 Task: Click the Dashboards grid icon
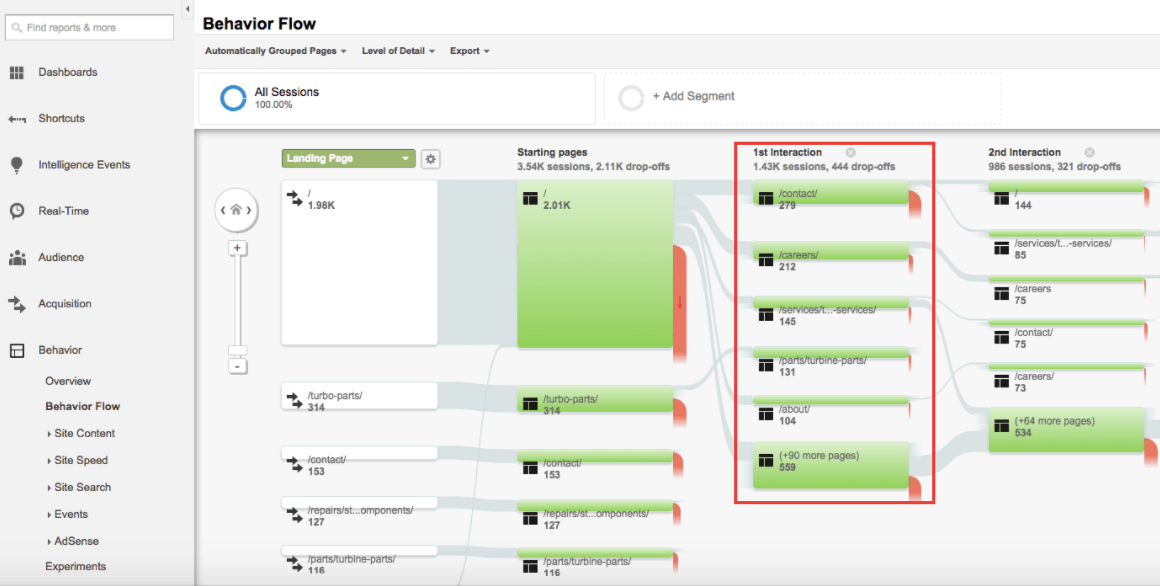pyautogui.click(x=17, y=72)
